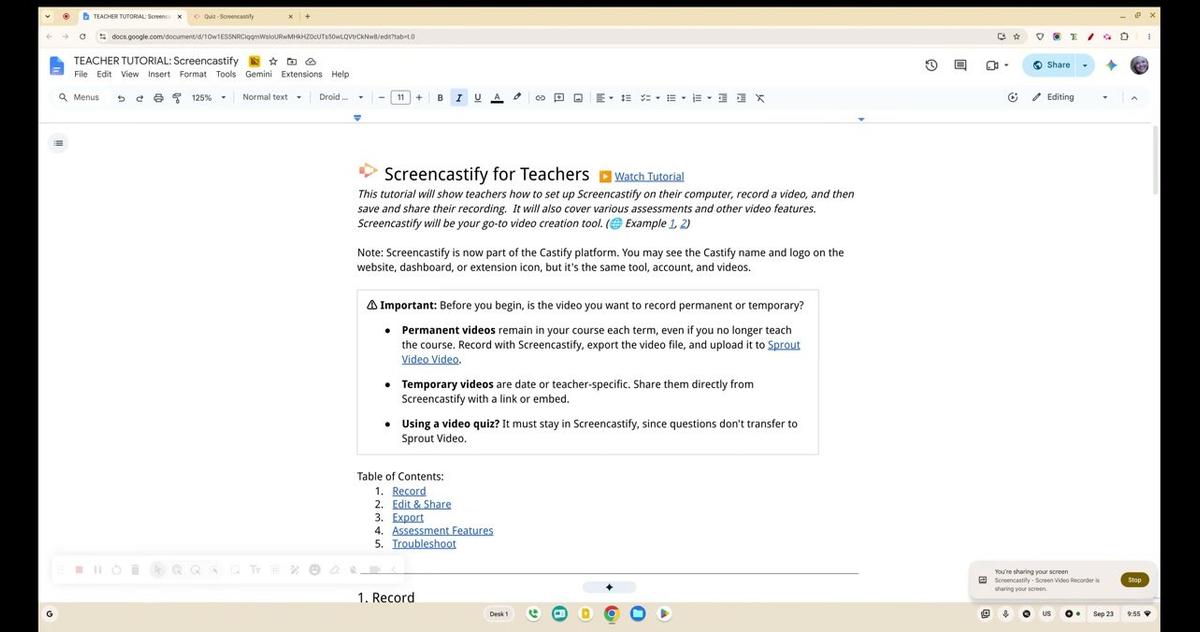Open the Normal text style dropdown
The image size is (1200, 632).
pos(272,98)
